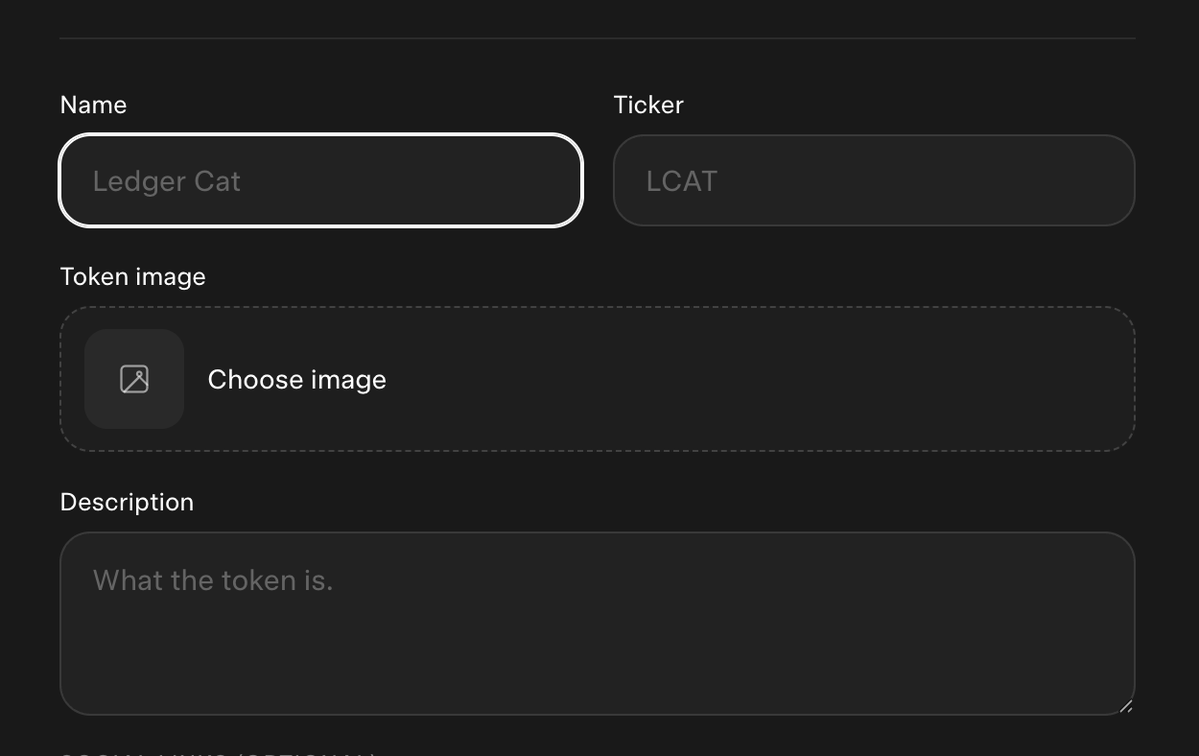
Task: Click the 'What the token is.' placeholder
Action: pyautogui.click(x=213, y=580)
